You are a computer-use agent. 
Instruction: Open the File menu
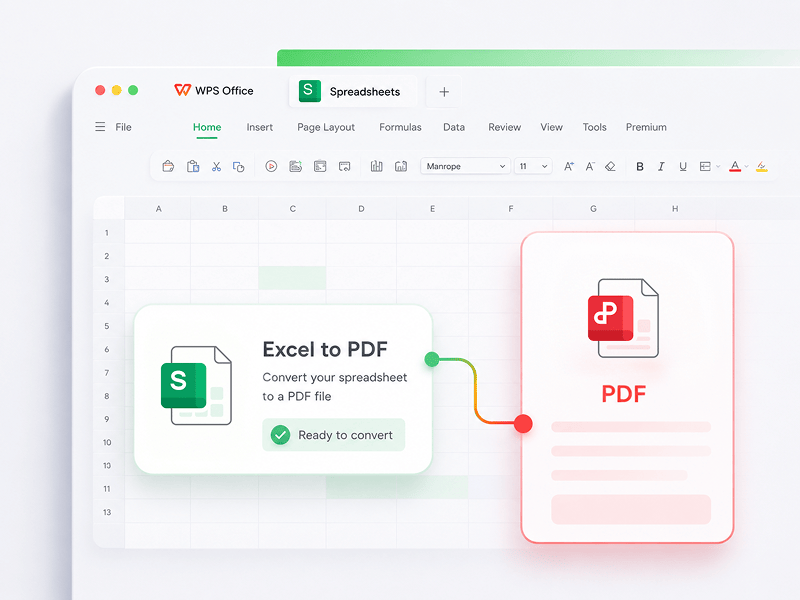pyautogui.click(x=123, y=127)
